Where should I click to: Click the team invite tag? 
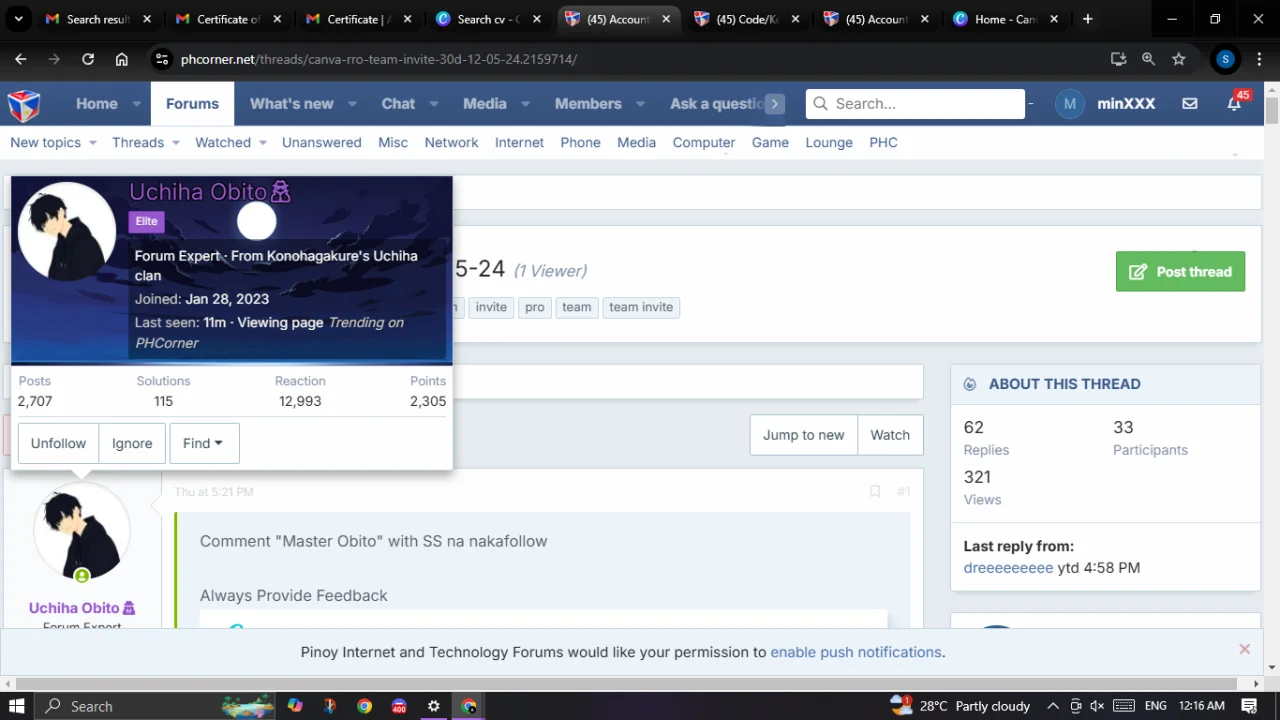tap(641, 307)
